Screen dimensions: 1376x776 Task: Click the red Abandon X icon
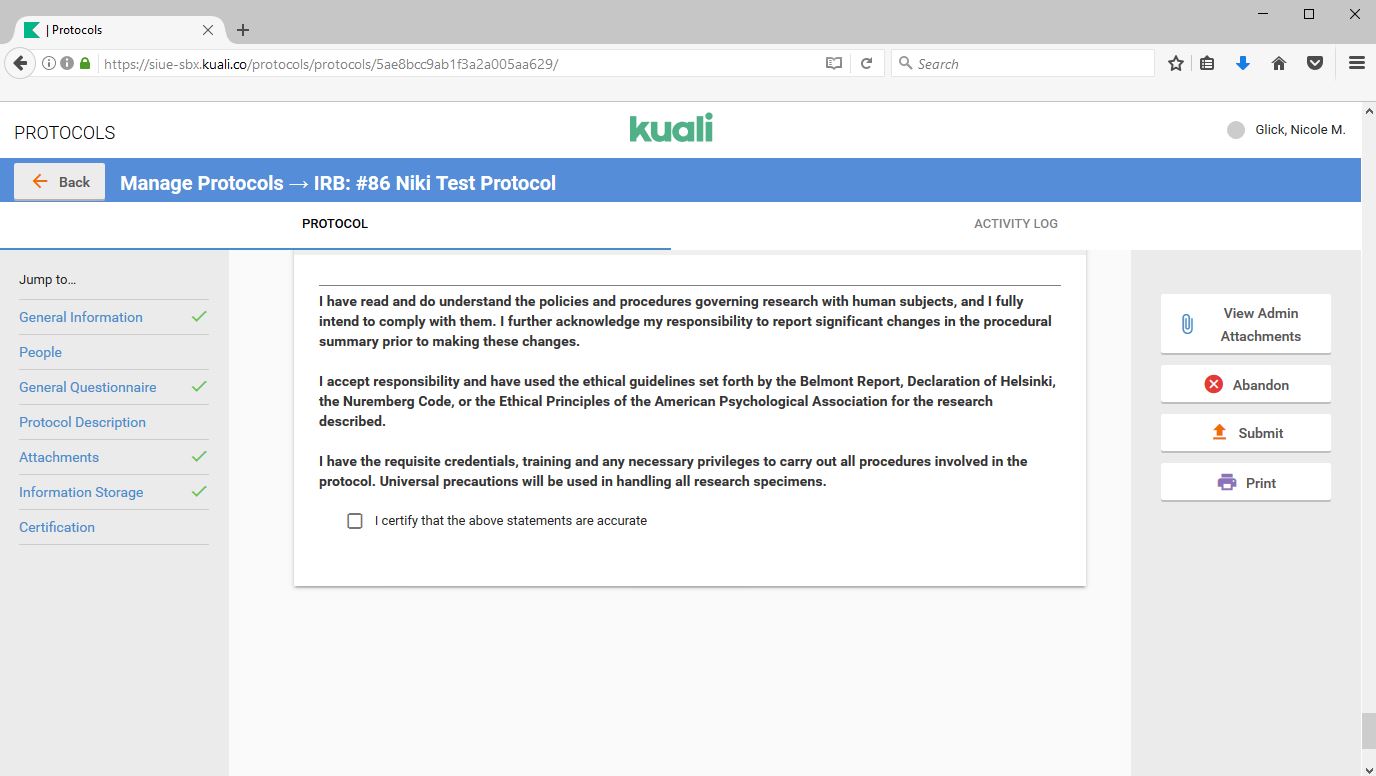(1213, 385)
